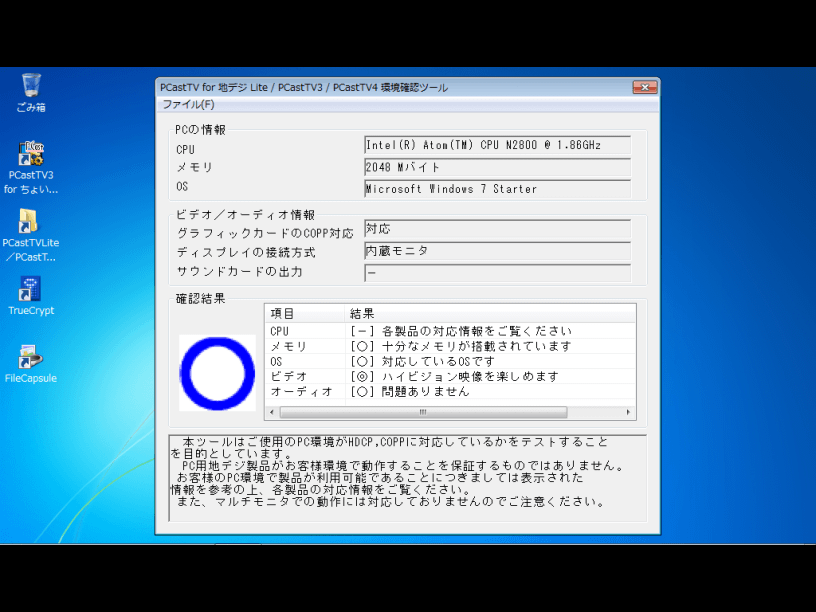Click the blue circle result indicator image
Image resolution: width=816 pixels, height=612 pixels.
(218, 373)
